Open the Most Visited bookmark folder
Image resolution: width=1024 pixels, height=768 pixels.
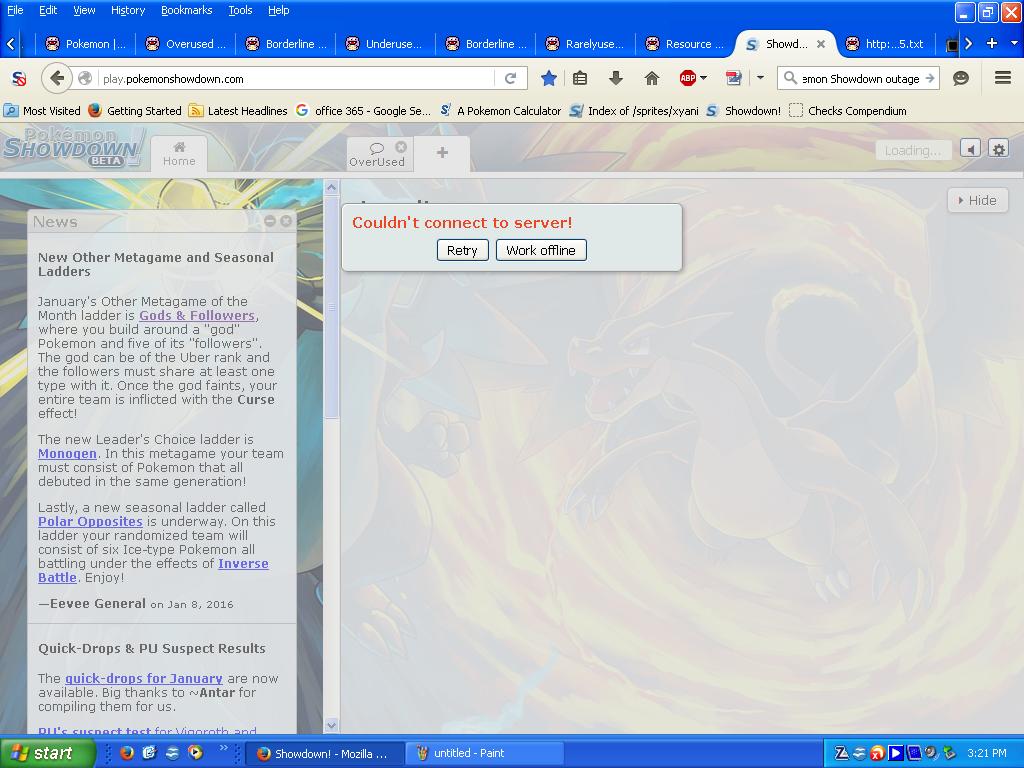(x=42, y=110)
